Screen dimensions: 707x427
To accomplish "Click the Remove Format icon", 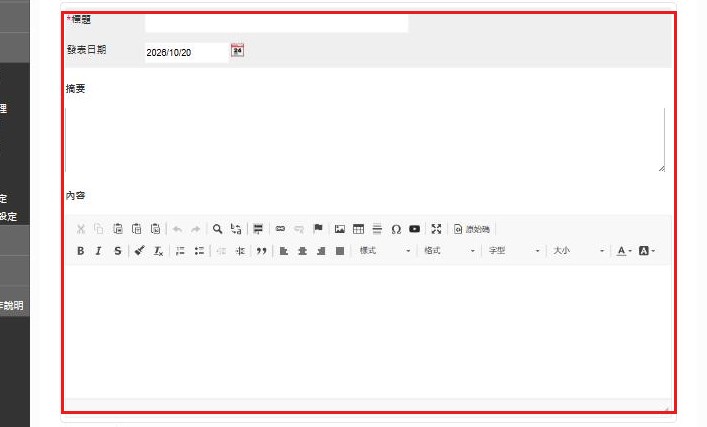I will coord(158,251).
